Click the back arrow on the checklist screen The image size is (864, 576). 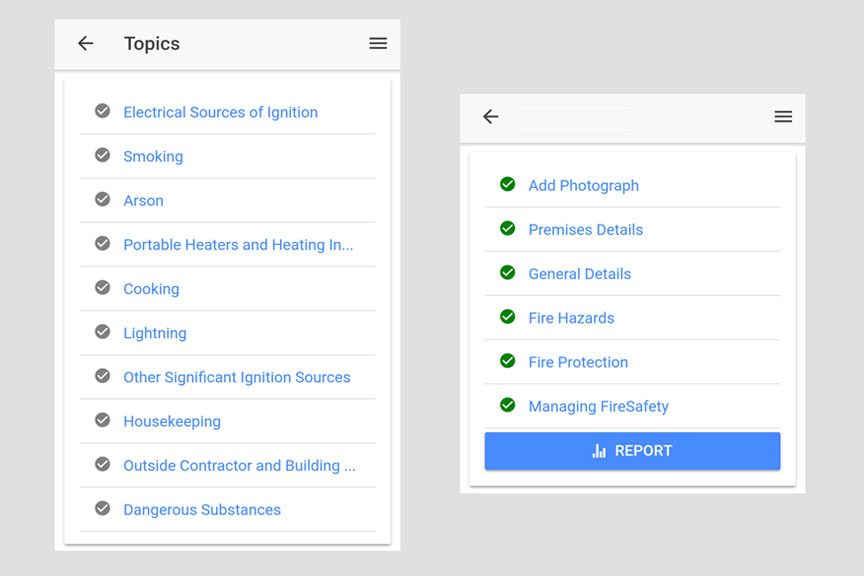pos(490,116)
